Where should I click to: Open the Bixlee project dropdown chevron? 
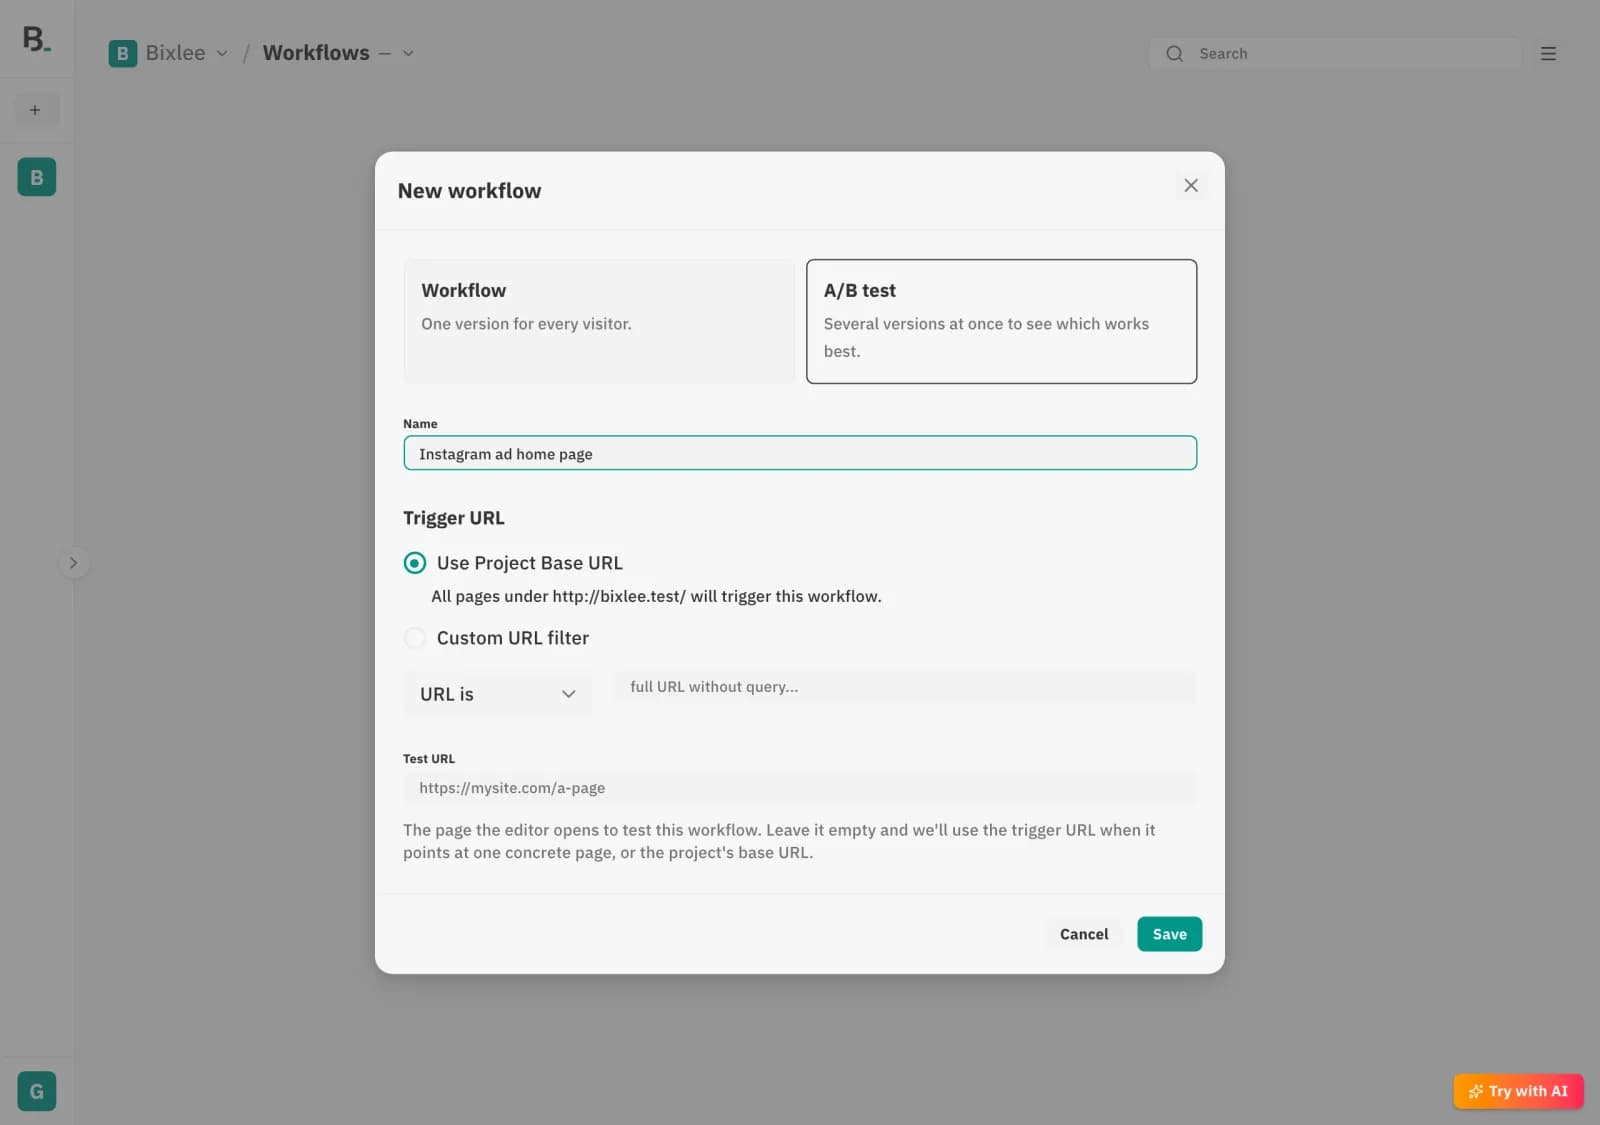pyautogui.click(x=222, y=54)
